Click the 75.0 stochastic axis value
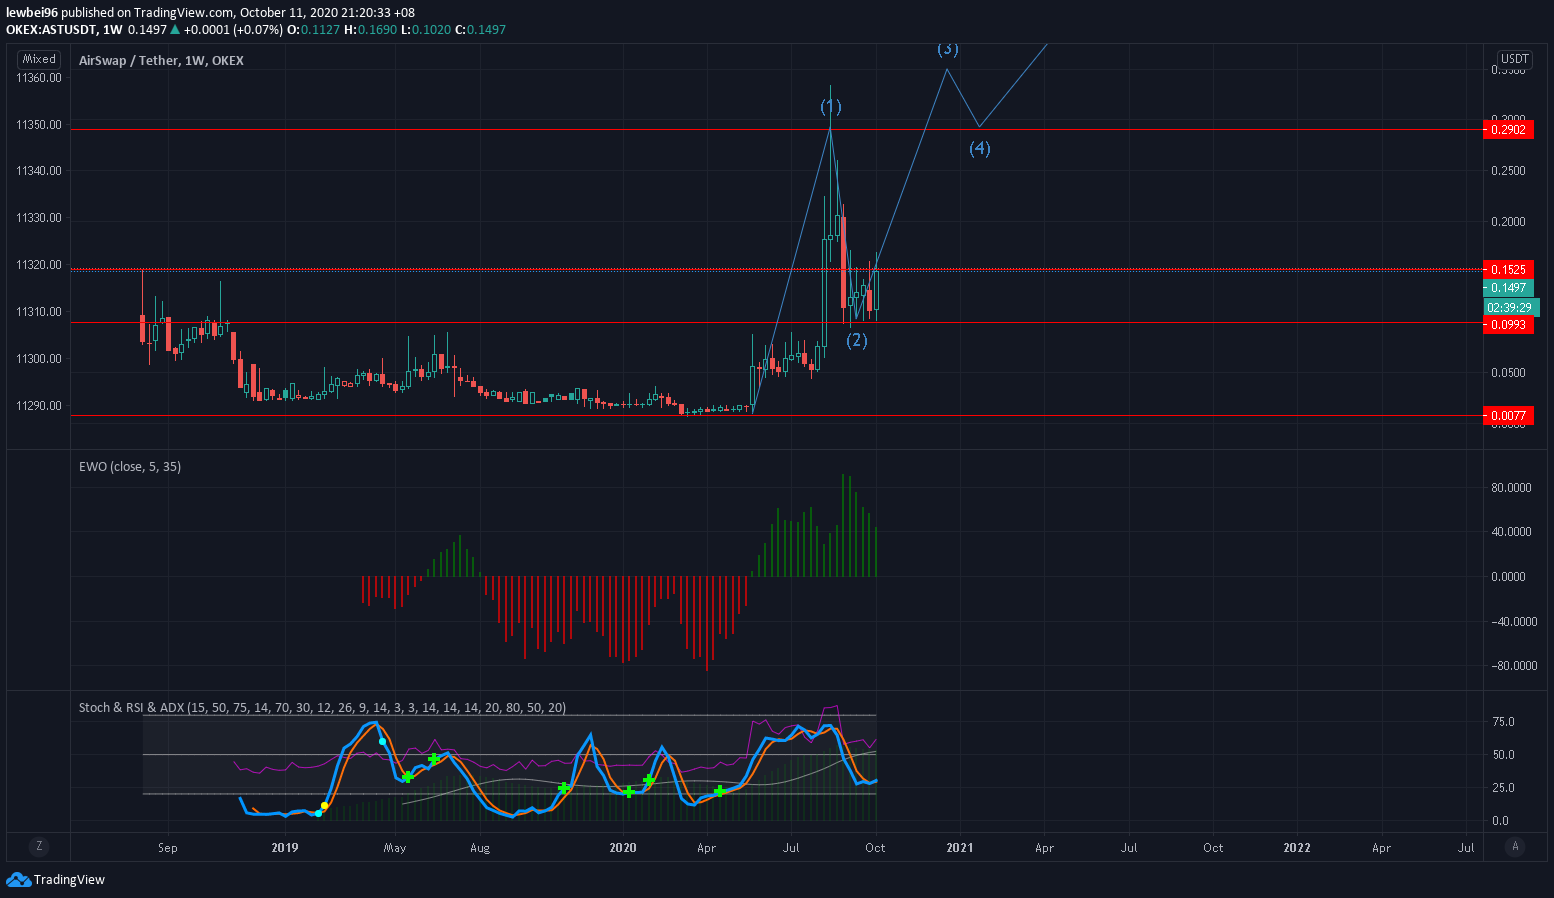This screenshot has height=898, width=1554. 1503,722
